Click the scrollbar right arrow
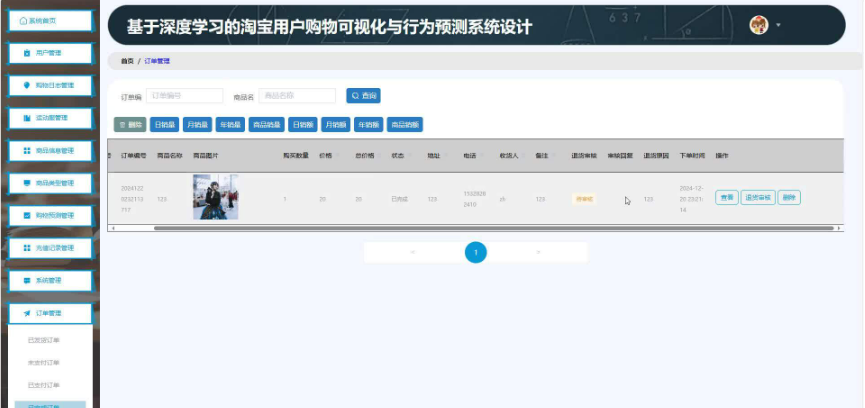 (839, 228)
